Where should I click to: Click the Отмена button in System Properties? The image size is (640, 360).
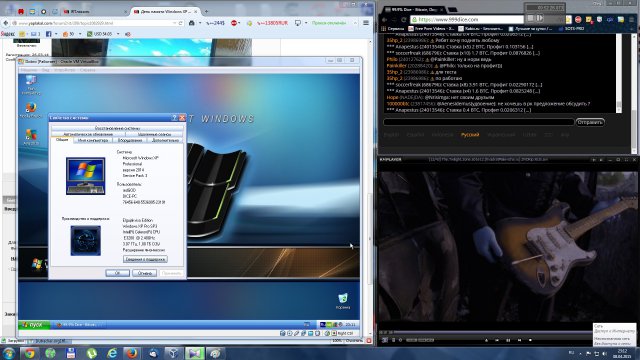pos(144,273)
